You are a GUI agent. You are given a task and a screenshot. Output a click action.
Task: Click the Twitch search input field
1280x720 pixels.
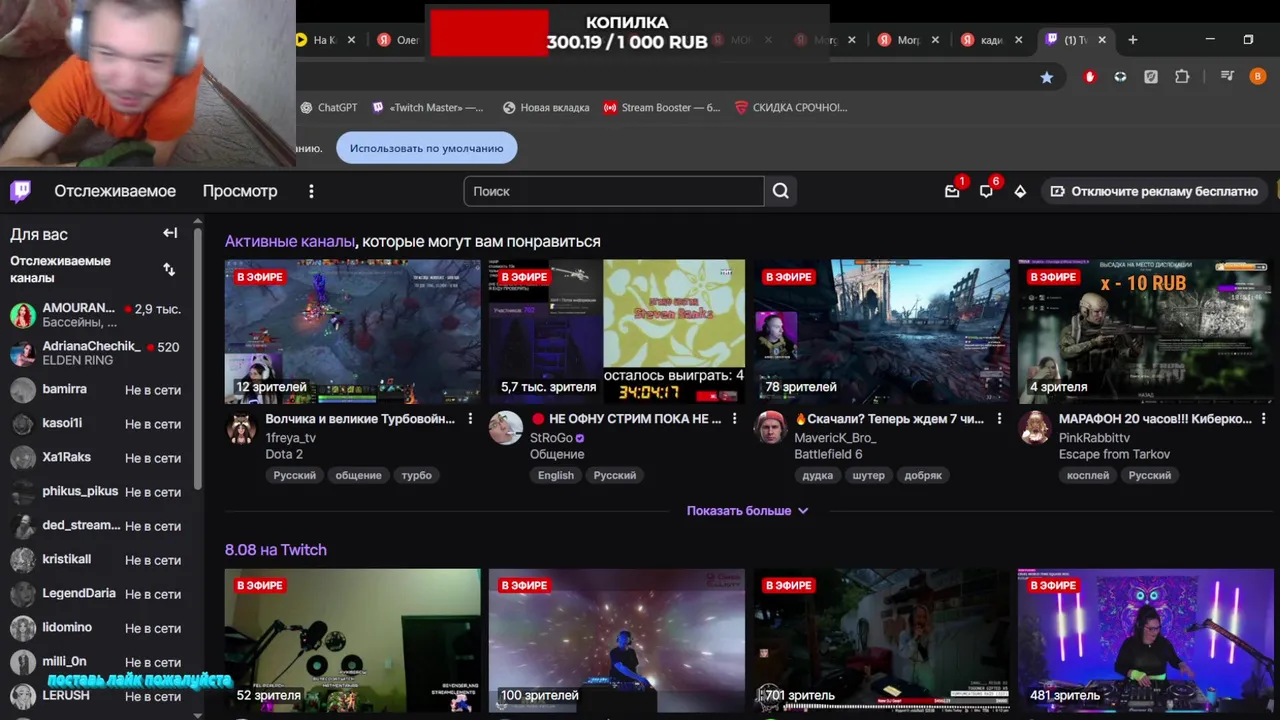coord(614,191)
